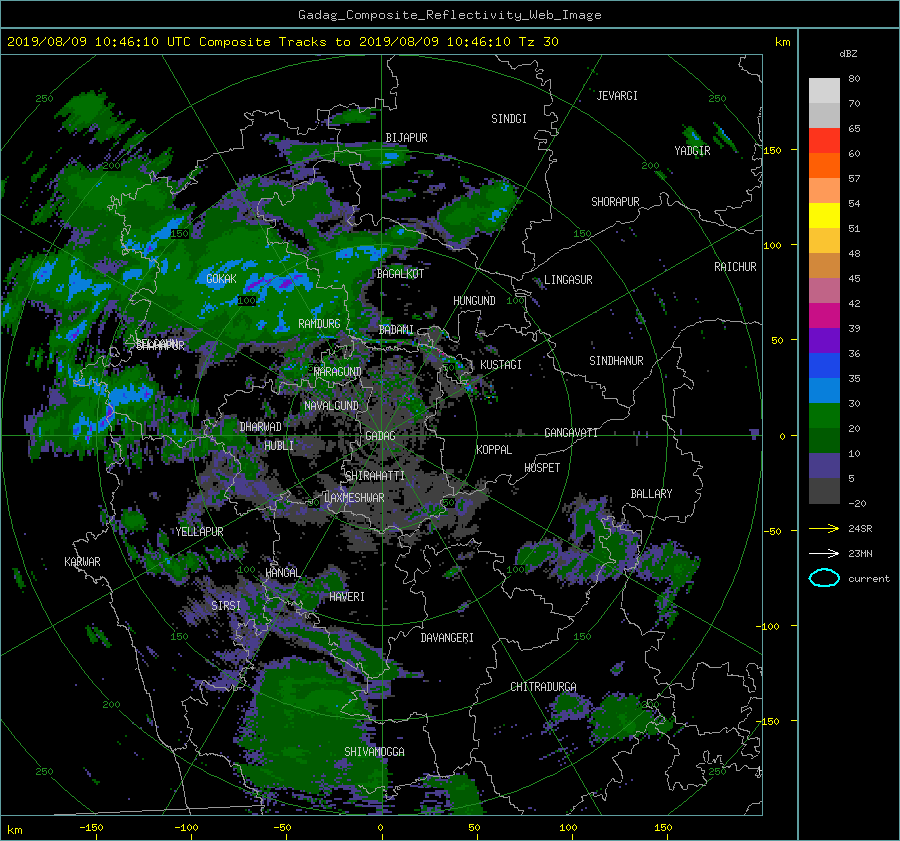Click the KARWAR city label

pyautogui.click(x=82, y=562)
